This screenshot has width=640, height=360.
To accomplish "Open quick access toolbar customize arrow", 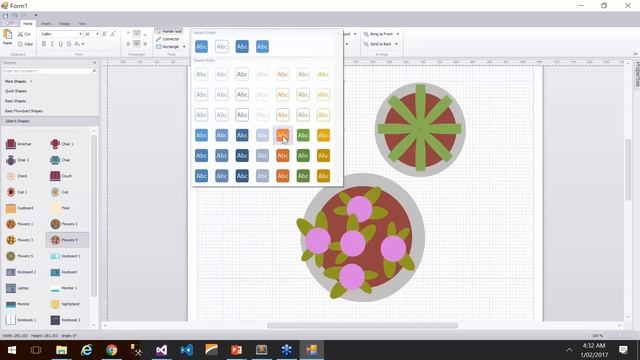I will (36, 16).
